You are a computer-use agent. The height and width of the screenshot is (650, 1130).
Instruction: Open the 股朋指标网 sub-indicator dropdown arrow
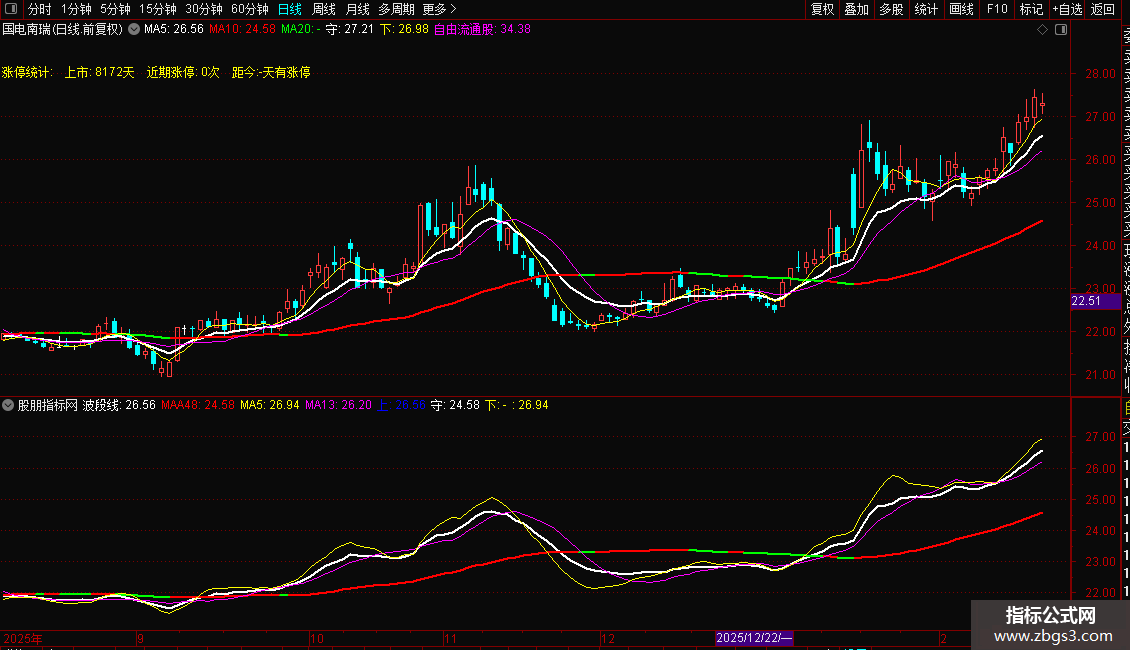[8, 405]
